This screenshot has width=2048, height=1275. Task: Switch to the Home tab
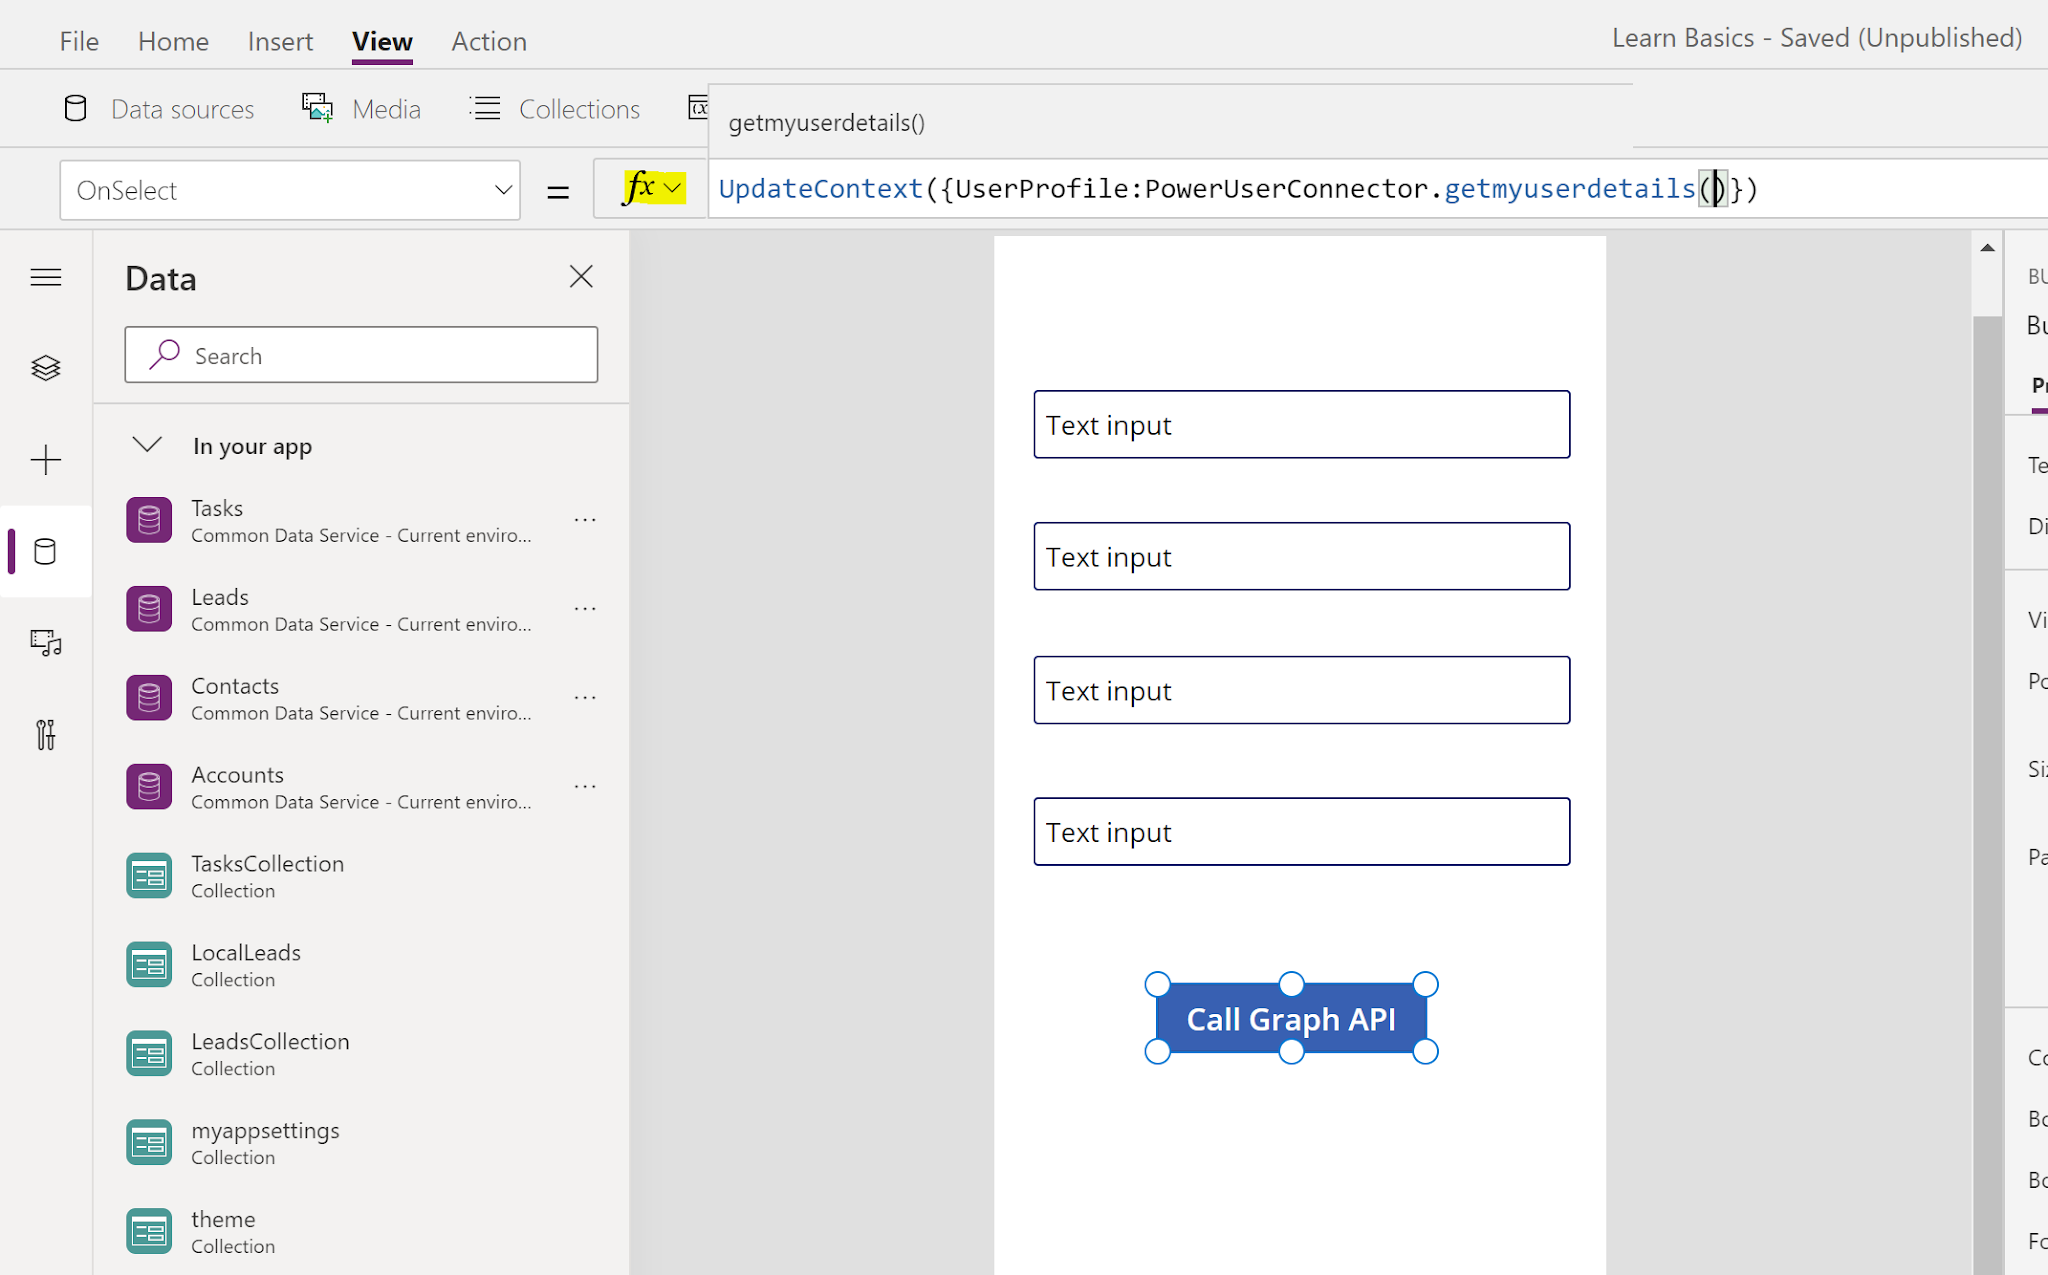click(x=173, y=41)
